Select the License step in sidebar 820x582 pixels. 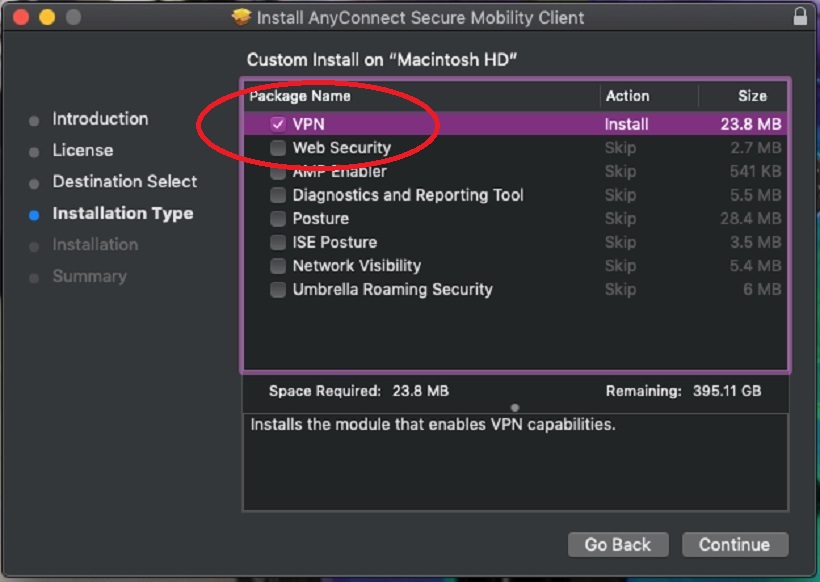[x=83, y=150]
